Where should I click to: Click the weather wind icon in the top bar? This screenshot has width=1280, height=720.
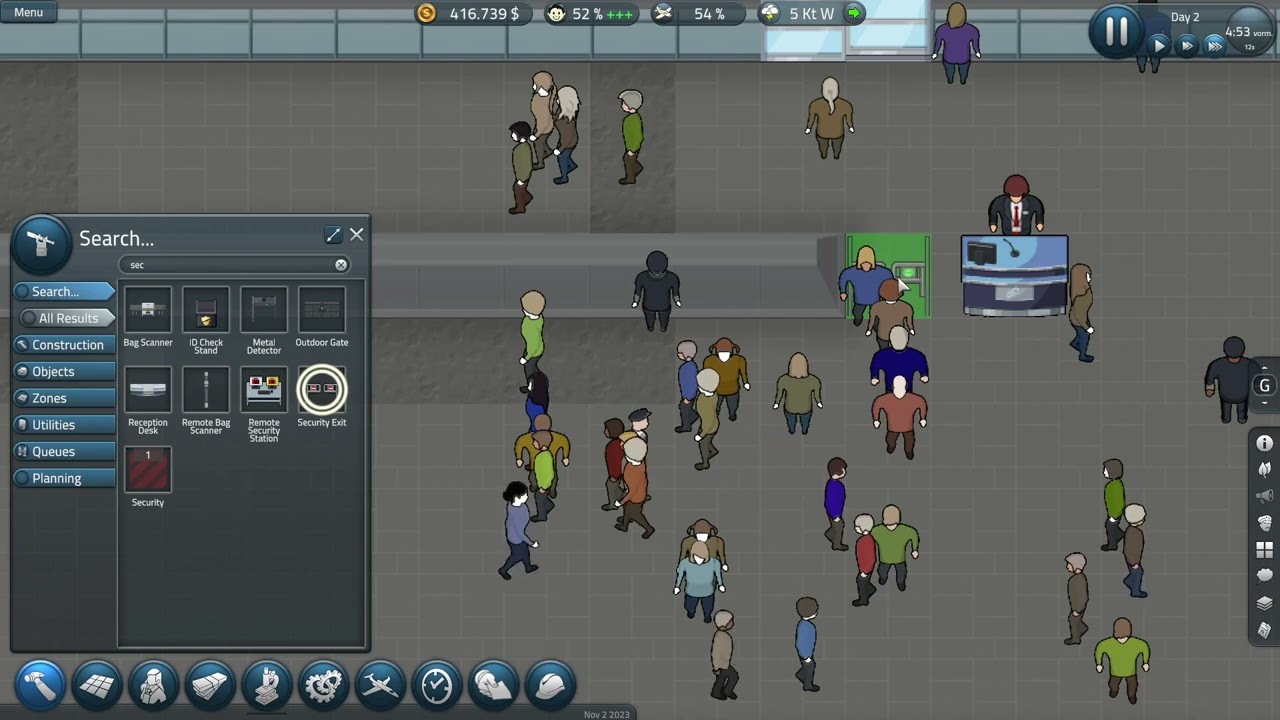[769, 13]
